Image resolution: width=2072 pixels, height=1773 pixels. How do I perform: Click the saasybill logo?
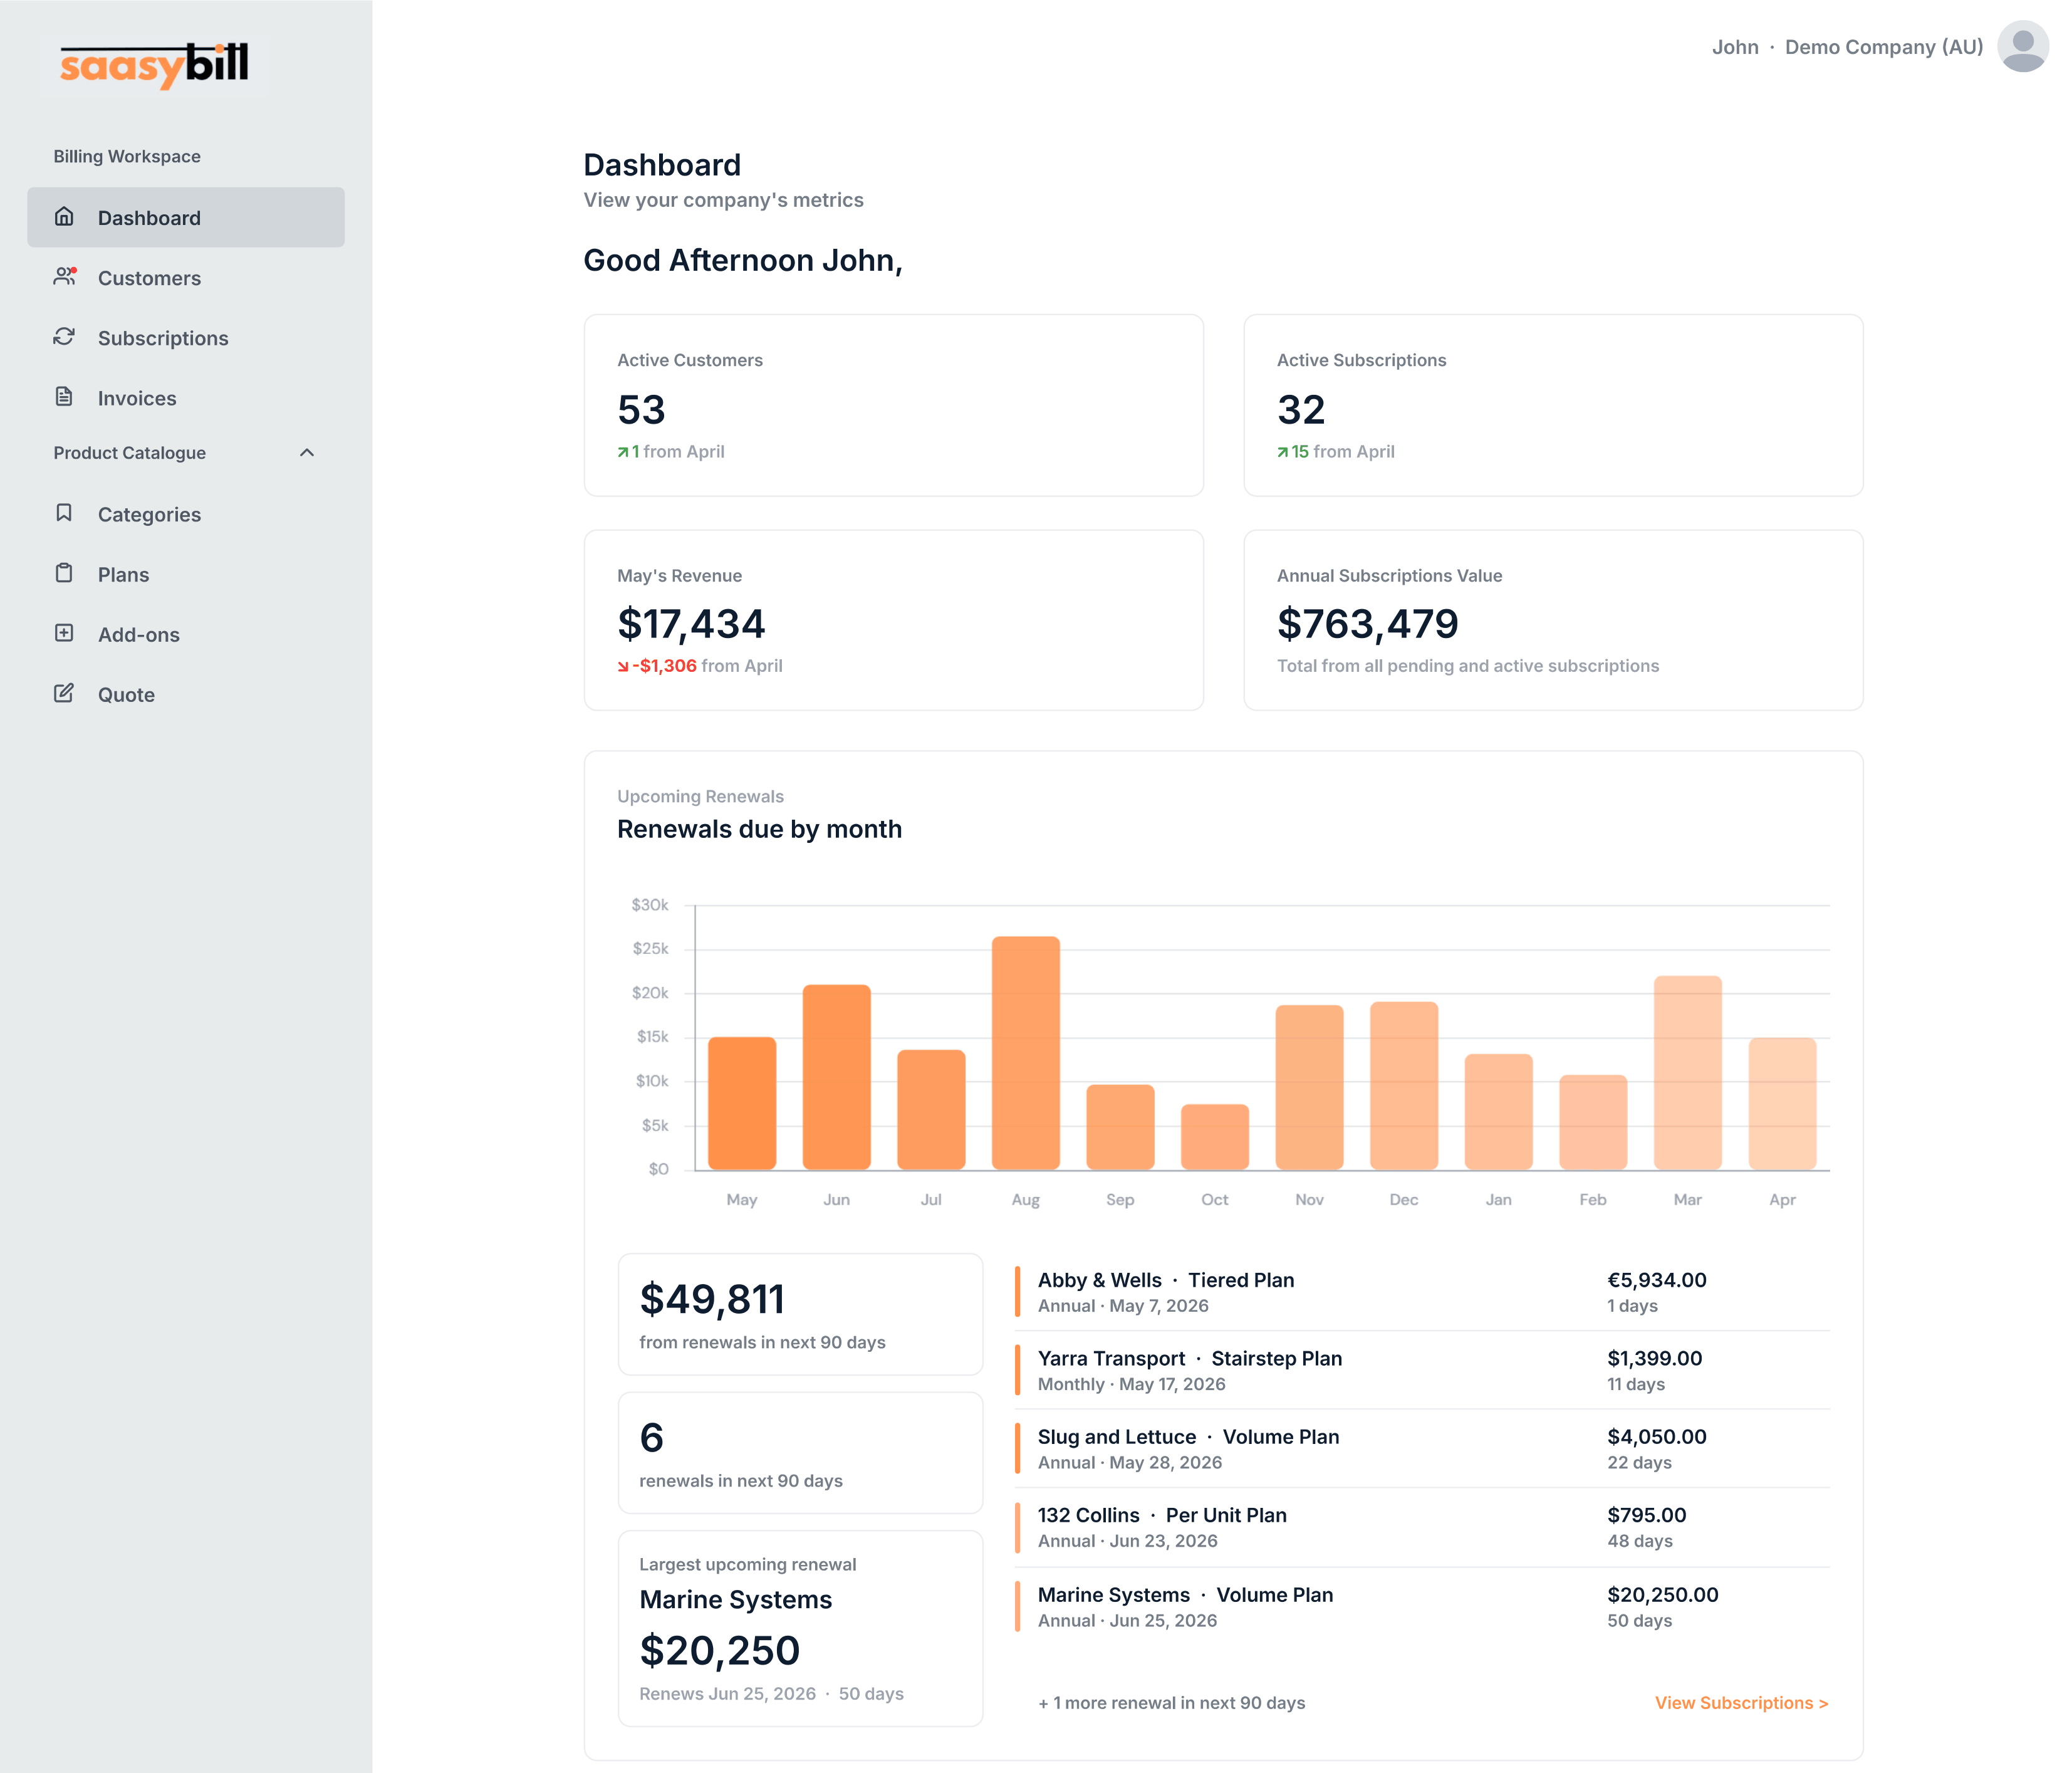(154, 65)
